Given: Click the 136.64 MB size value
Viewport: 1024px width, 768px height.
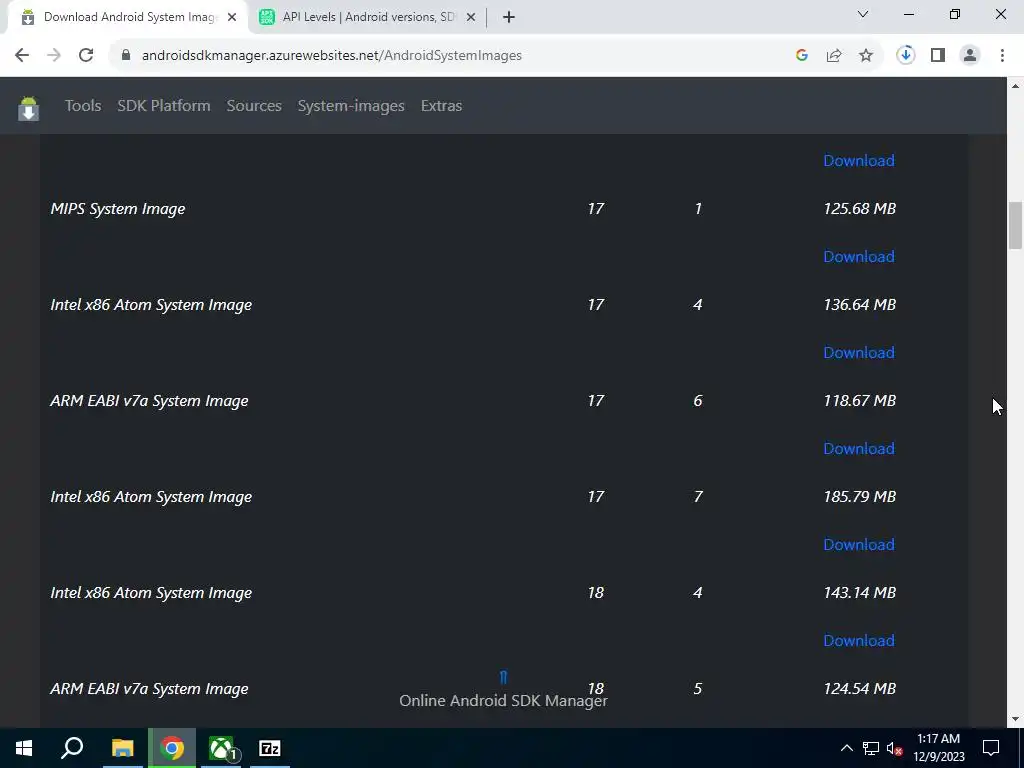Looking at the screenshot, I should click(x=859, y=305).
